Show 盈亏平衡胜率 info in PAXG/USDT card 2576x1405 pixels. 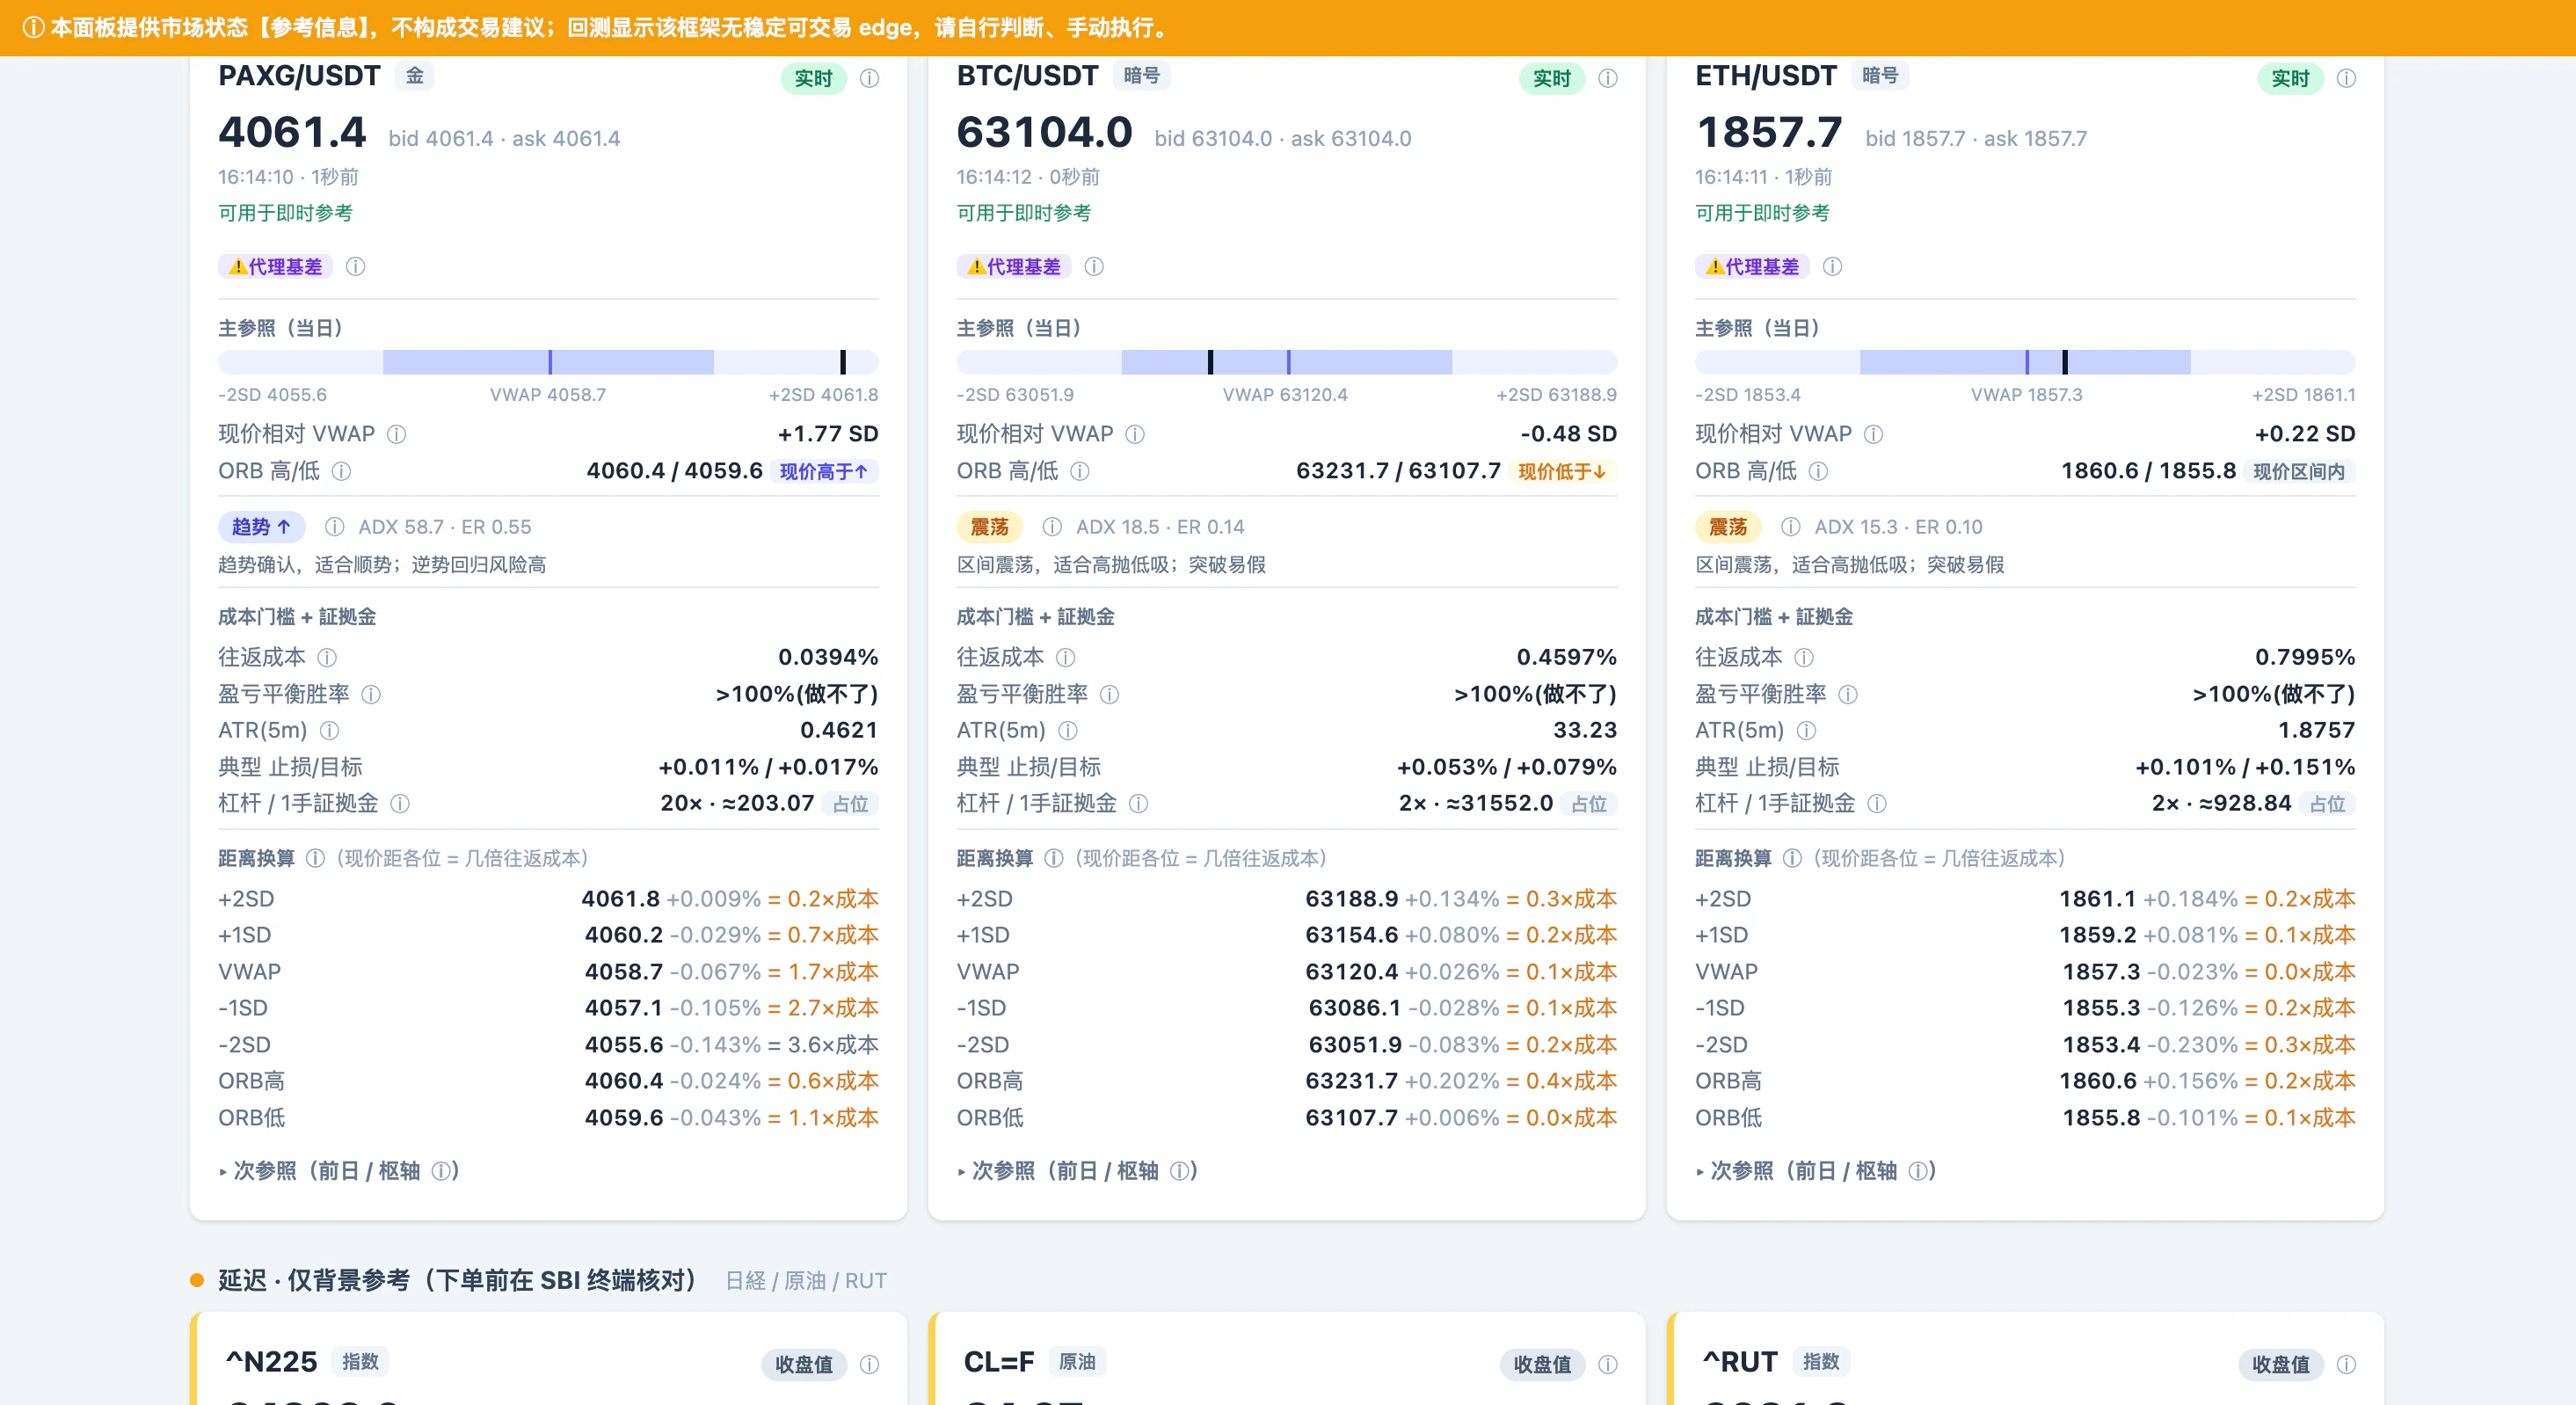[371, 694]
